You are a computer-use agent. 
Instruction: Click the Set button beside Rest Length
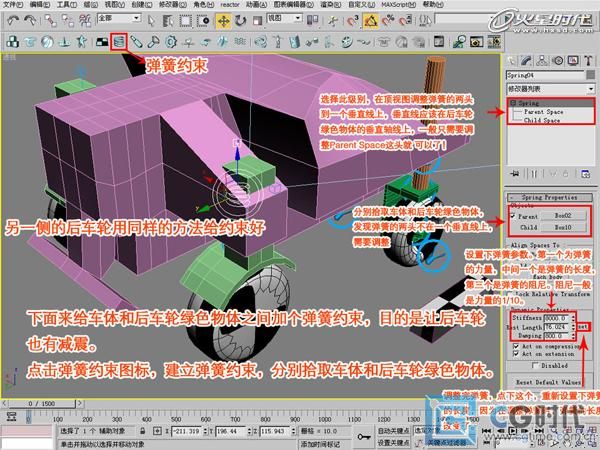tap(583, 327)
